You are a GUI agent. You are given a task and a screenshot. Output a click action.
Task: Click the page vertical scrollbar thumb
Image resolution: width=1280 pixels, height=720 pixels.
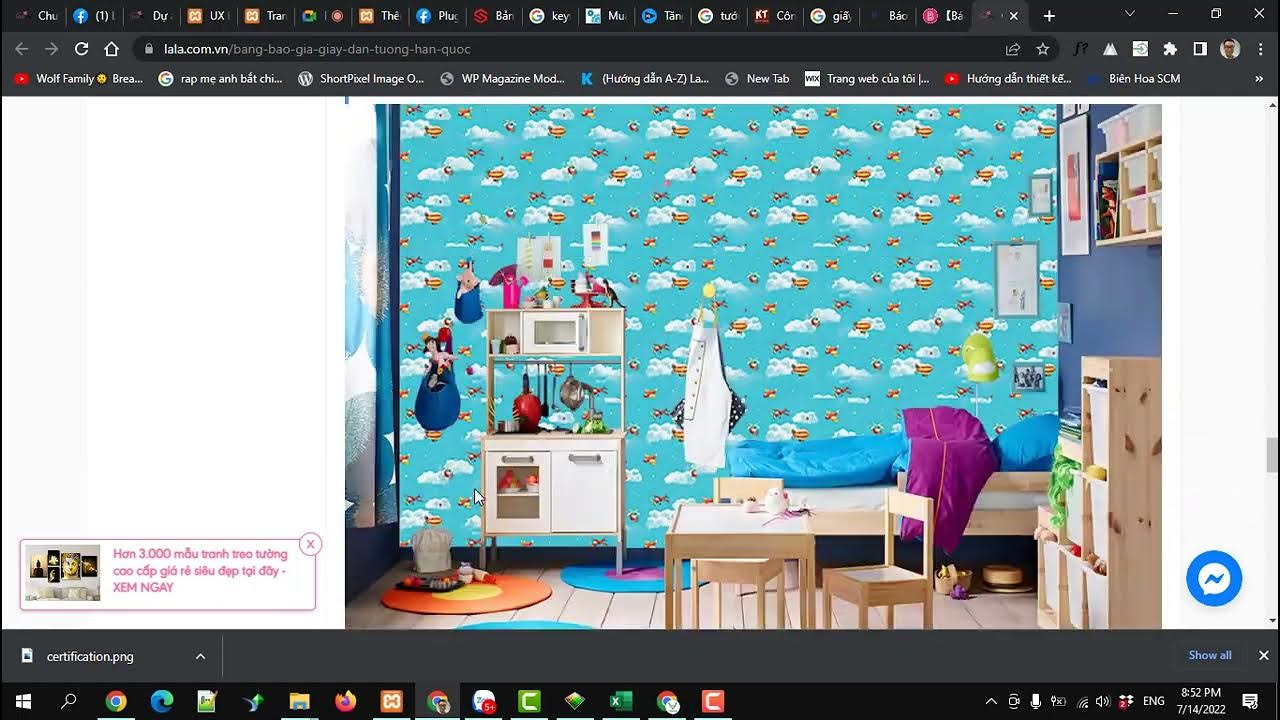[1272, 455]
